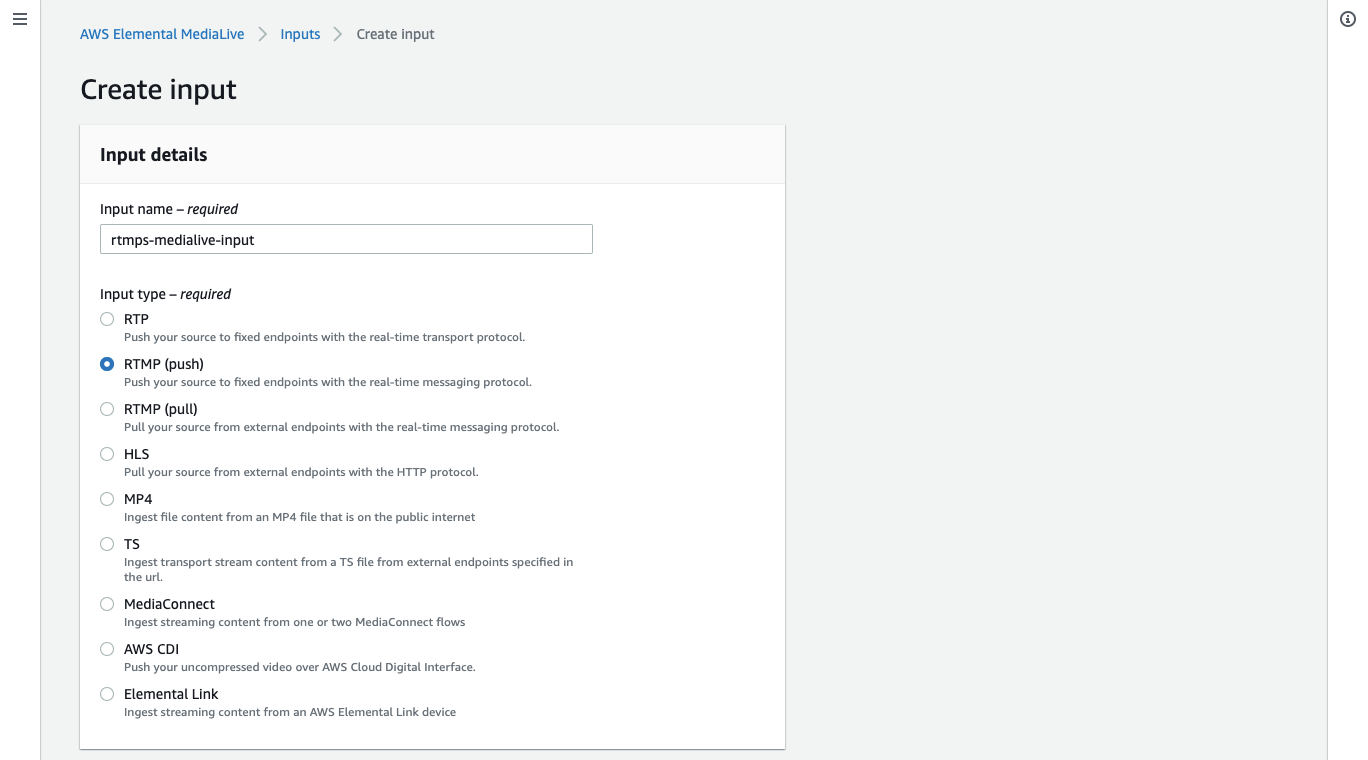Choose the RTMP (pull) input type

click(107, 409)
